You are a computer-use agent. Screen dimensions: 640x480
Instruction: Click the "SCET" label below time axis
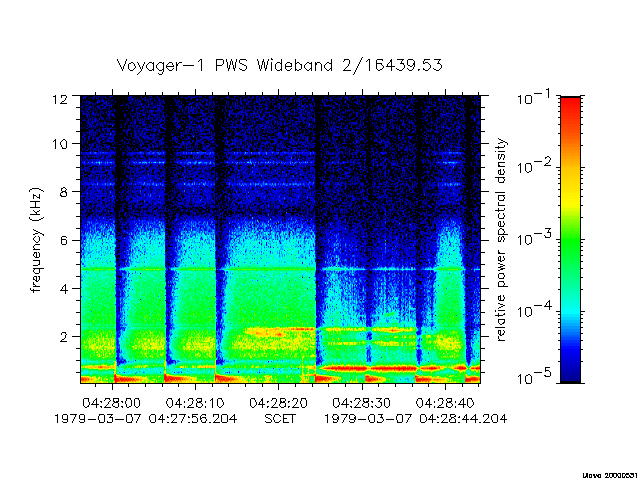click(280, 419)
